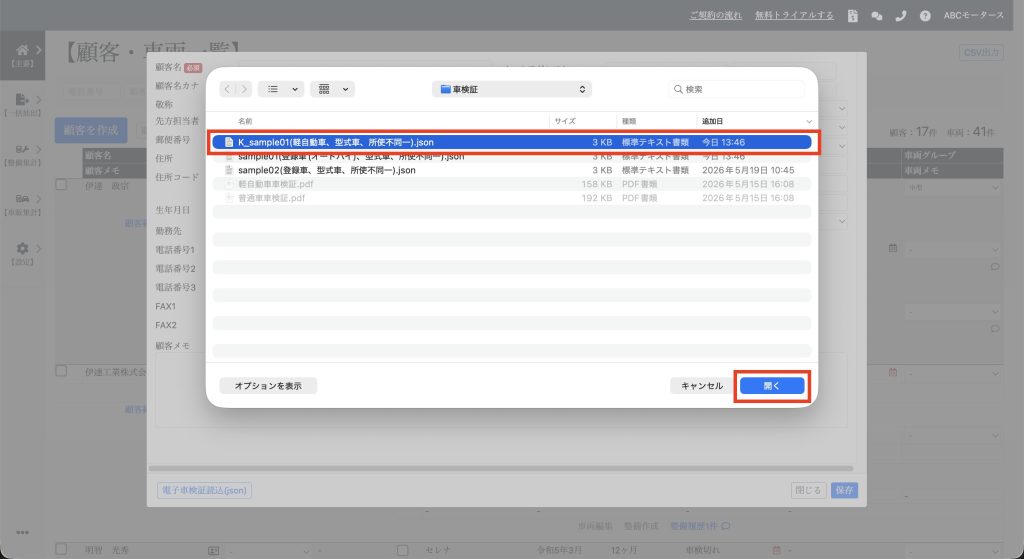This screenshot has height=559, width=1024.
Task: Click the three-dots icon at sidebar bottom
Action: (22, 532)
